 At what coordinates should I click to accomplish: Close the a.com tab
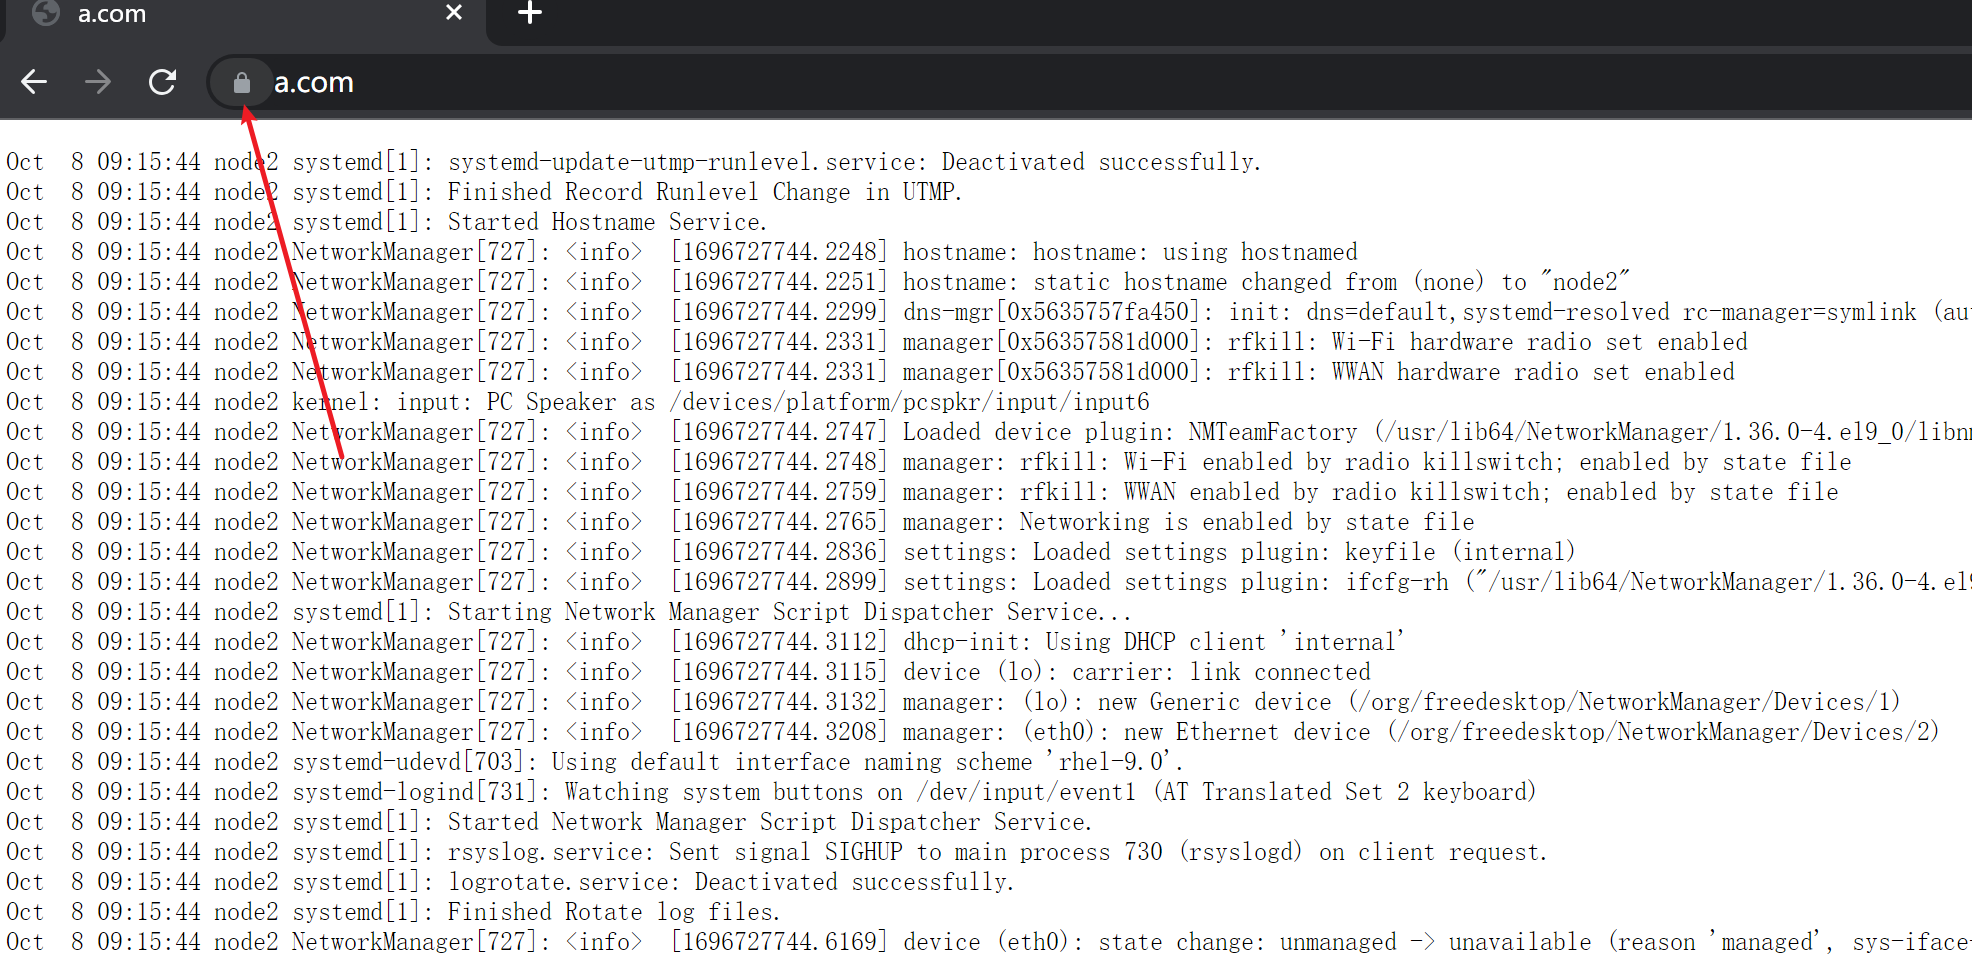453,13
